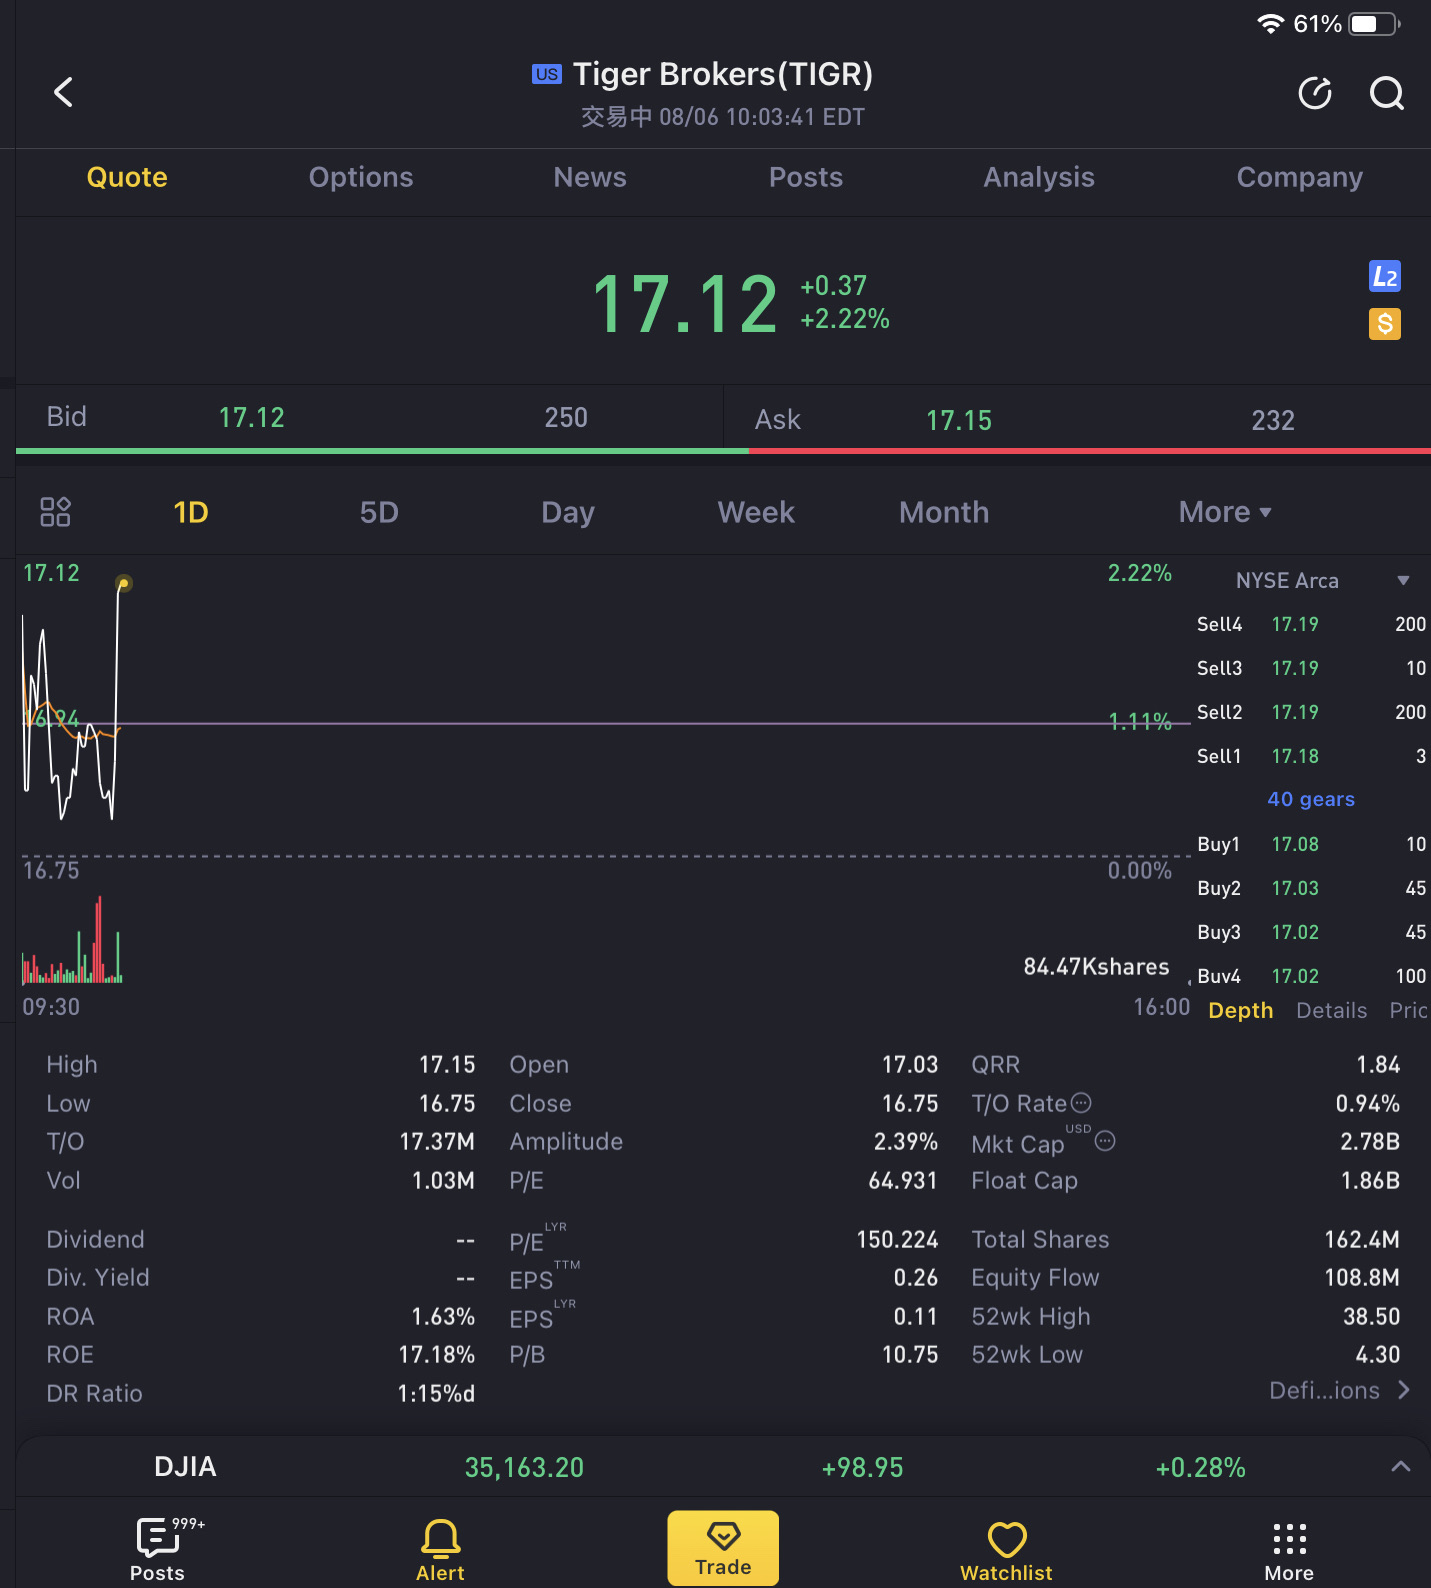This screenshot has height=1588, width=1431.
Task: Tap the P/E value 64.931
Action: pos(903,1181)
